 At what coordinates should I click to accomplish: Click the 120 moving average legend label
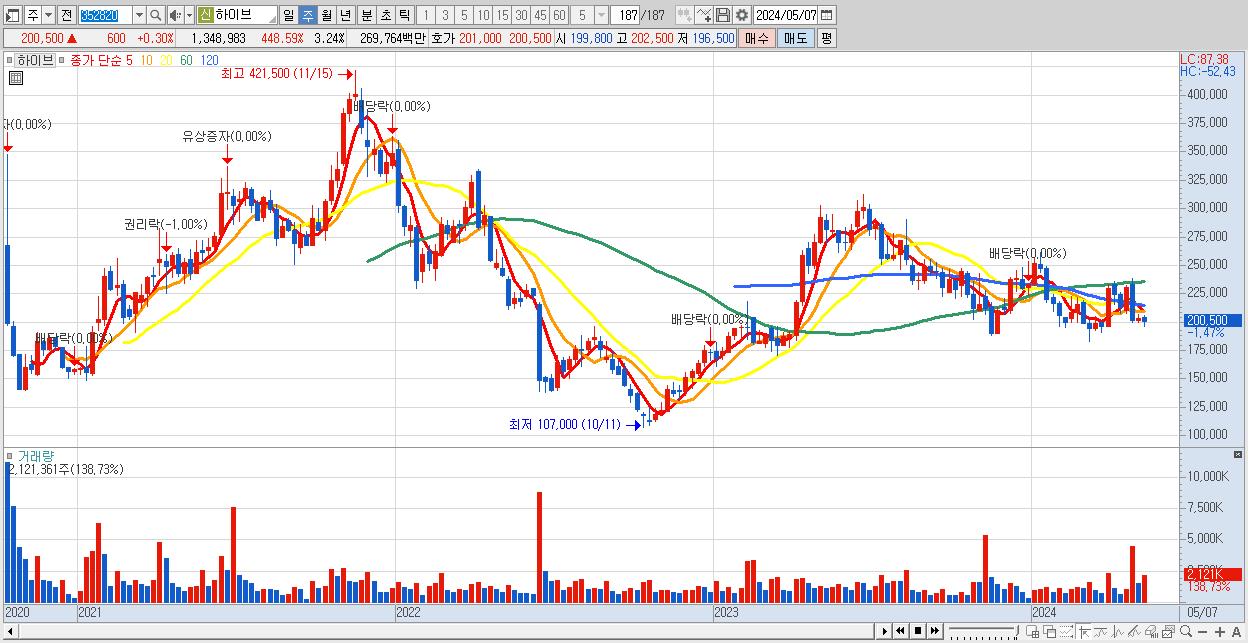(x=209, y=60)
